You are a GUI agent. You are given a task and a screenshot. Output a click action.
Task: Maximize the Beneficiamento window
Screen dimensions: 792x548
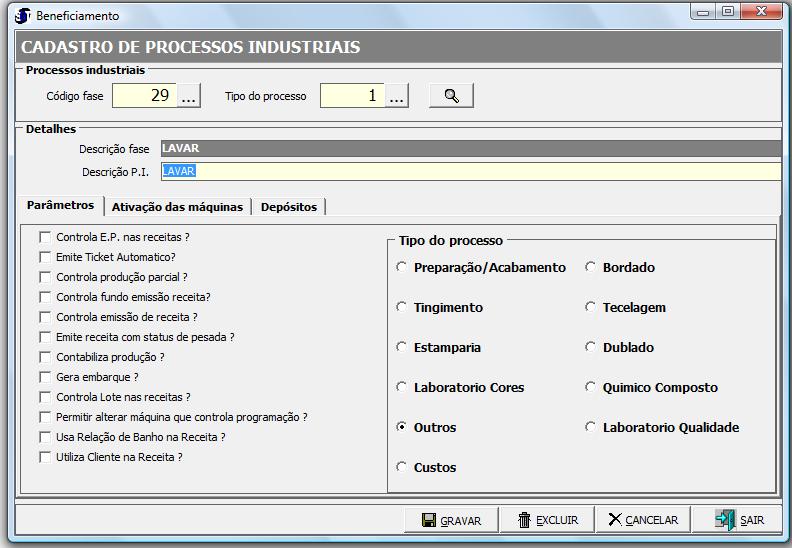[727, 11]
